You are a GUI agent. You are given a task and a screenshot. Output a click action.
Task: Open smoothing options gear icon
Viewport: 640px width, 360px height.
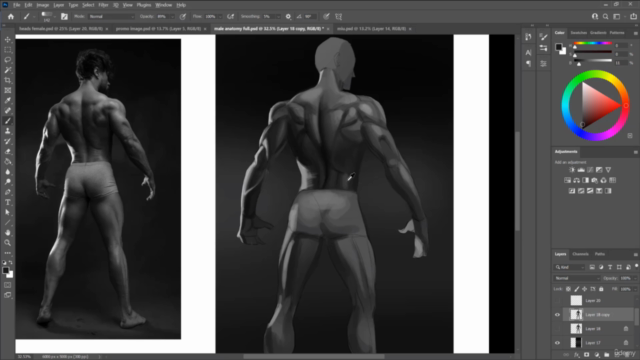(x=288, y=17)
